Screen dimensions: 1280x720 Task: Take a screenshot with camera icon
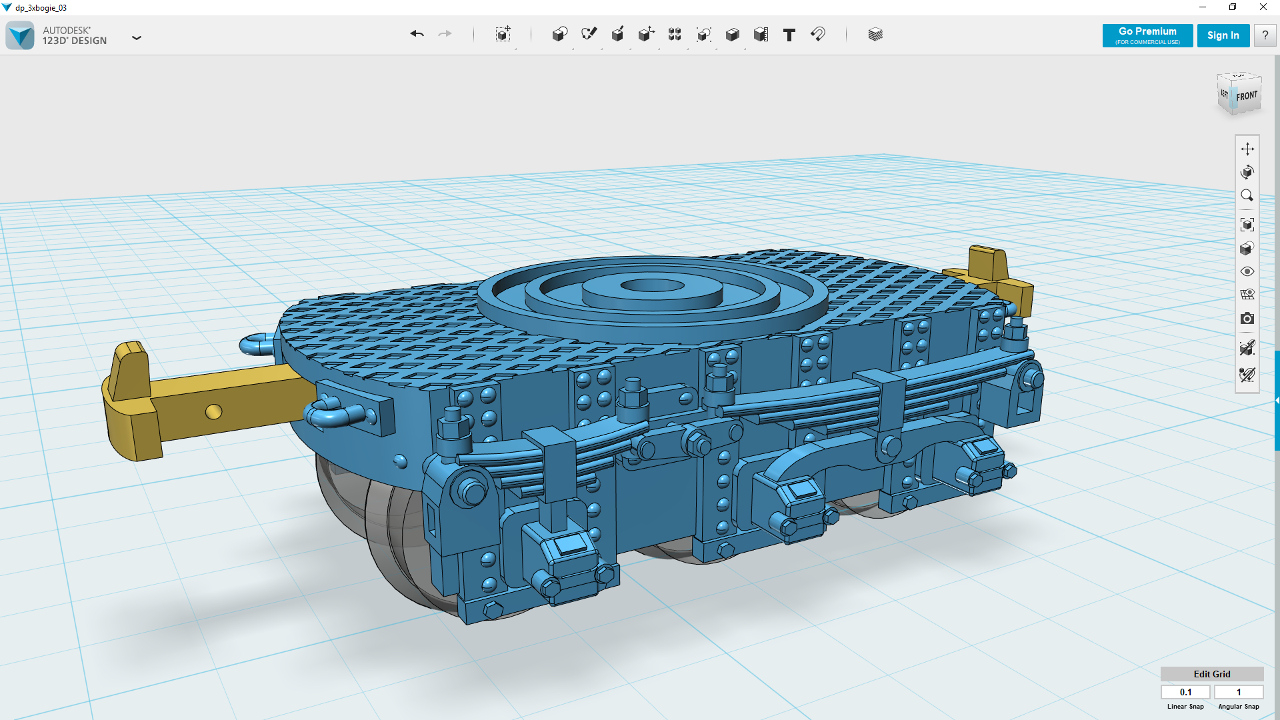(x=1247, y=319)
